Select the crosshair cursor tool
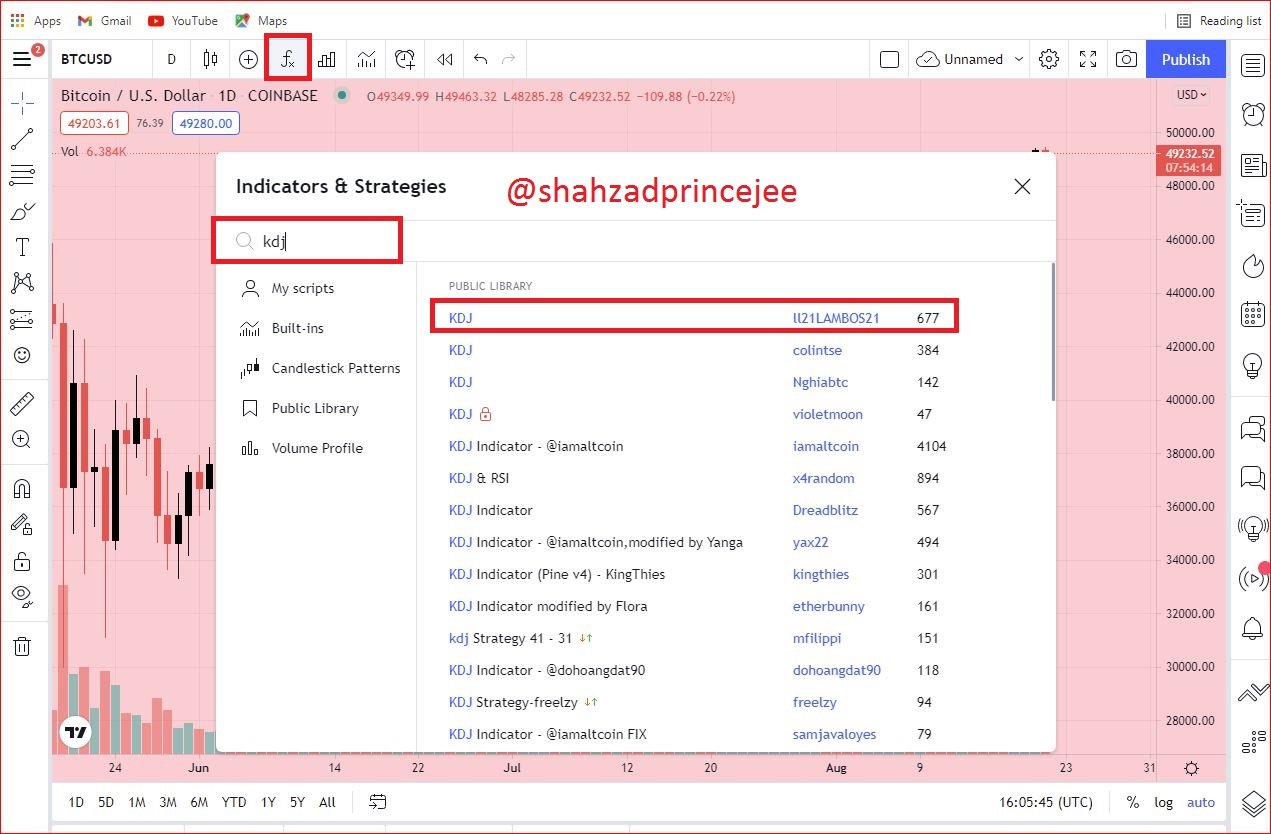1271x834 pixels. (x=22, y=102)
